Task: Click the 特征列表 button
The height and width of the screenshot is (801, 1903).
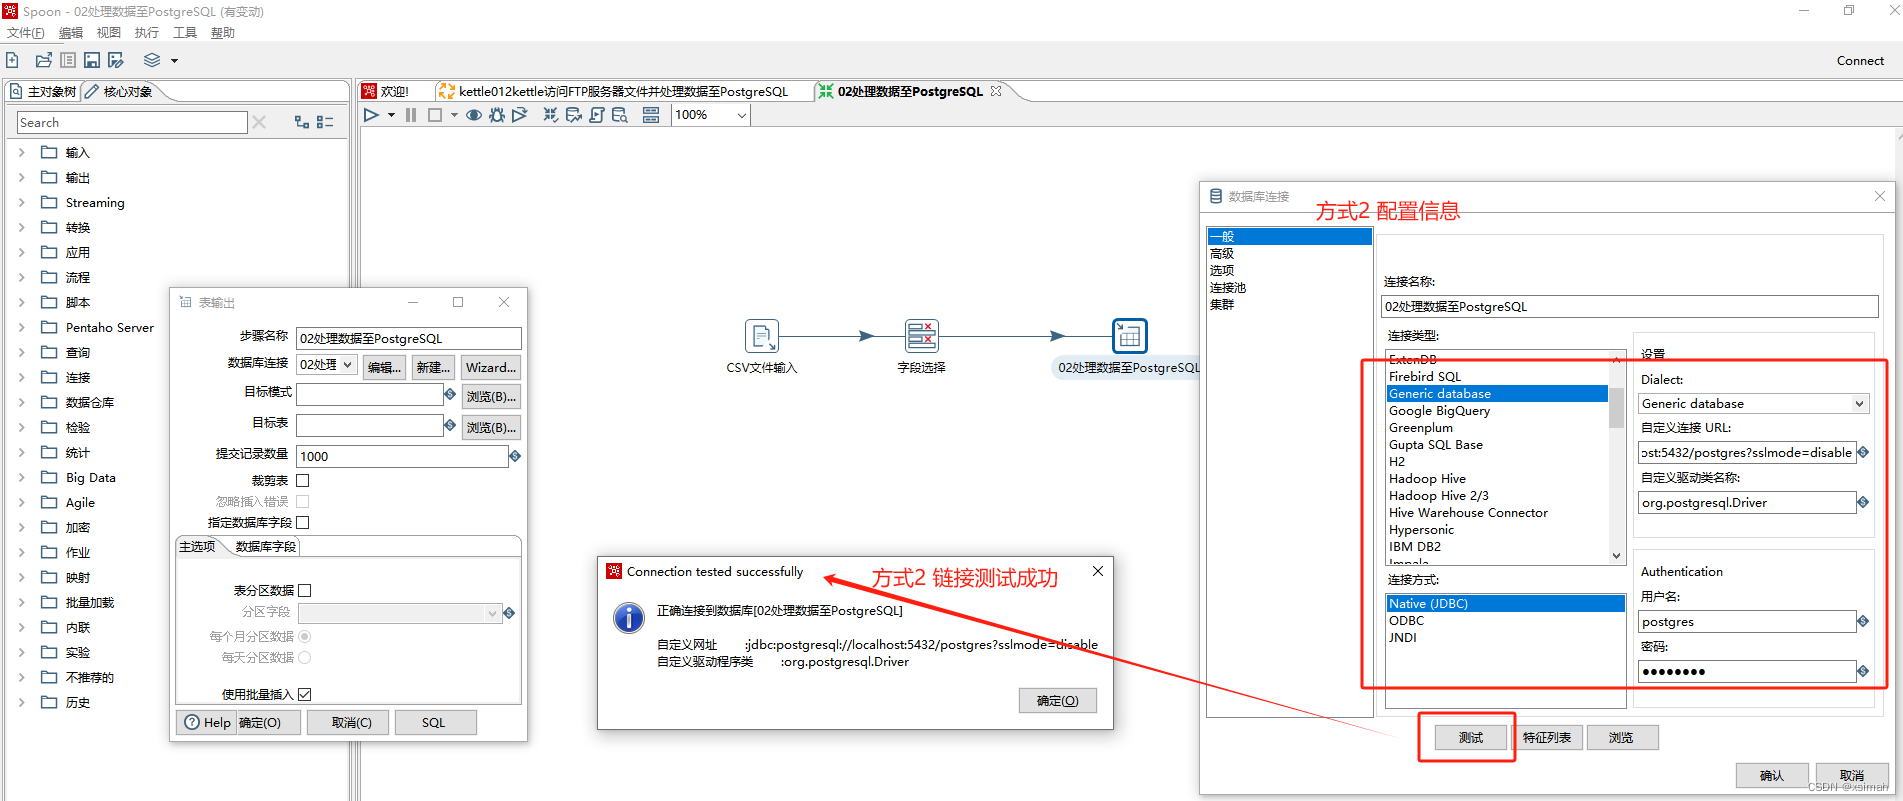Action: [1547, 738]
